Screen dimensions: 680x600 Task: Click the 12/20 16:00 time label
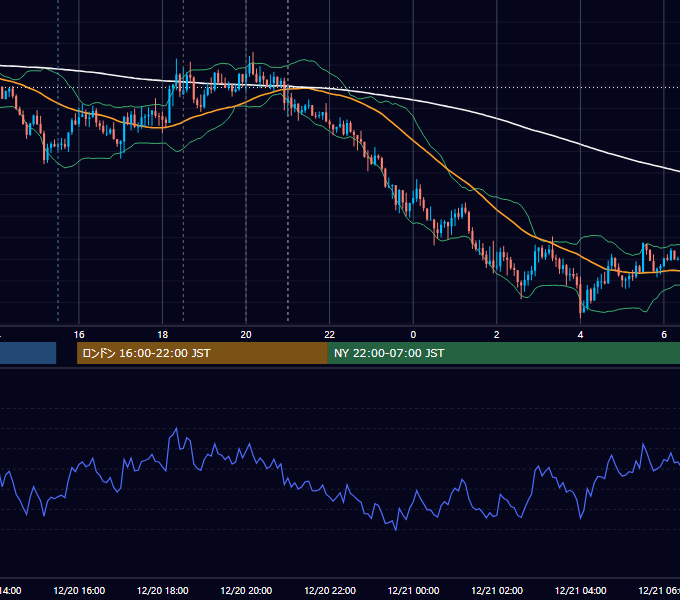[79, 590]
